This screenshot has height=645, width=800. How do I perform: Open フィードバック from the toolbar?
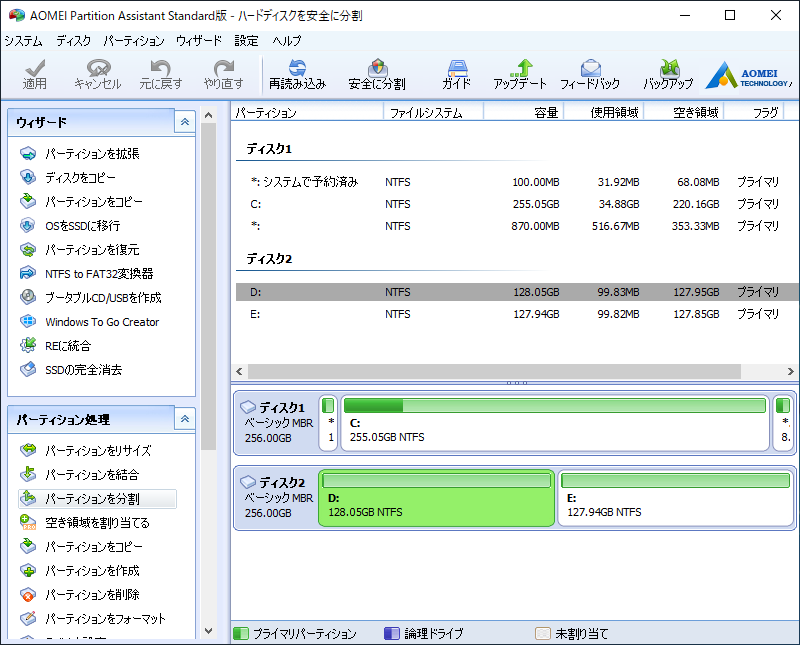coord(590,75)
